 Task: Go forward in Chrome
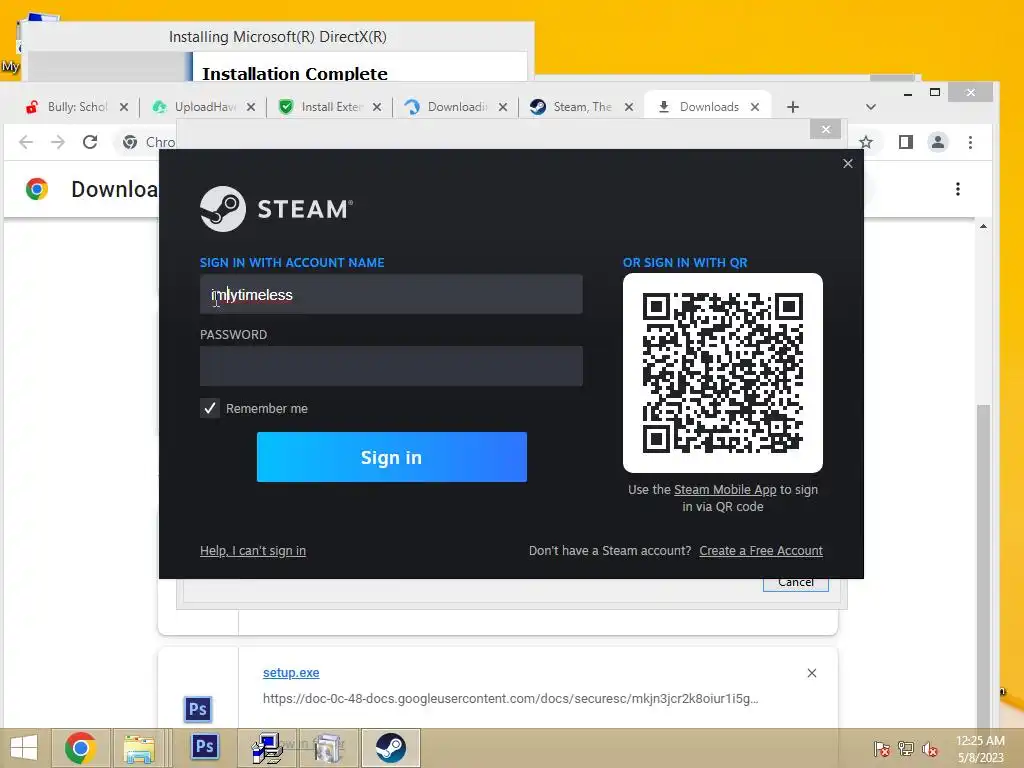click(x=58, y=142)
